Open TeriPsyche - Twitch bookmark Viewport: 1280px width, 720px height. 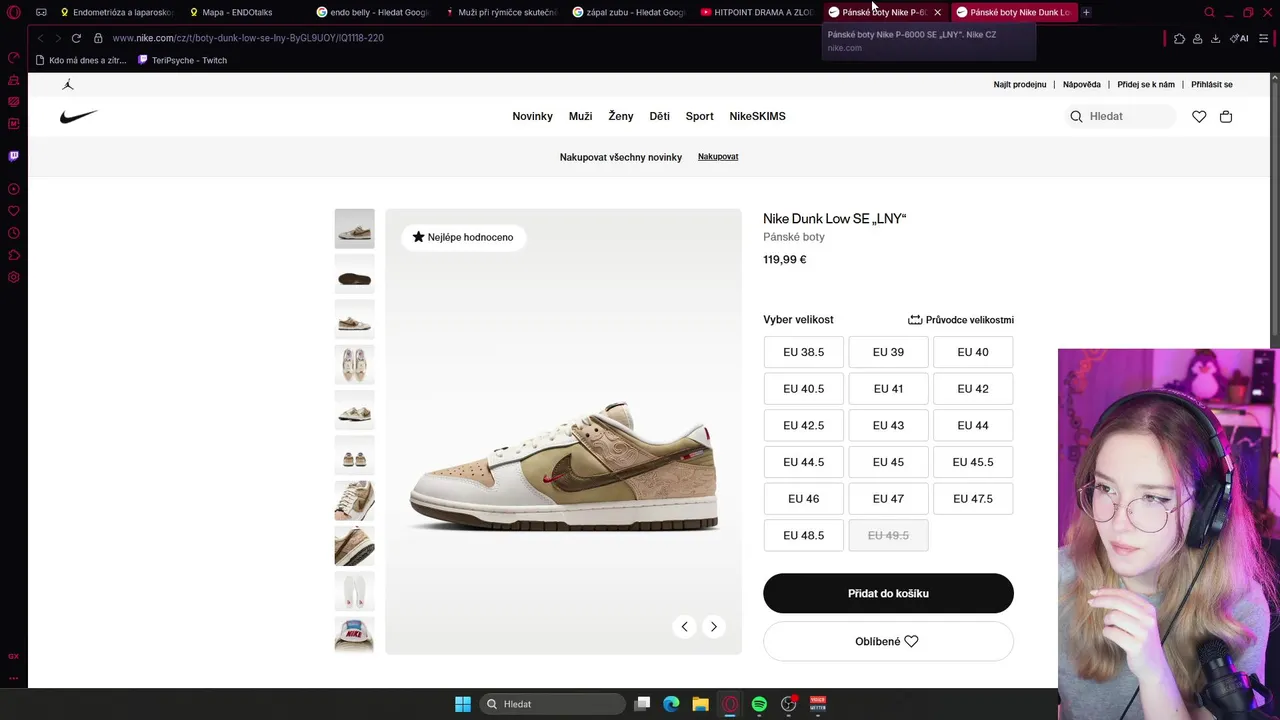tap(182, 60)
